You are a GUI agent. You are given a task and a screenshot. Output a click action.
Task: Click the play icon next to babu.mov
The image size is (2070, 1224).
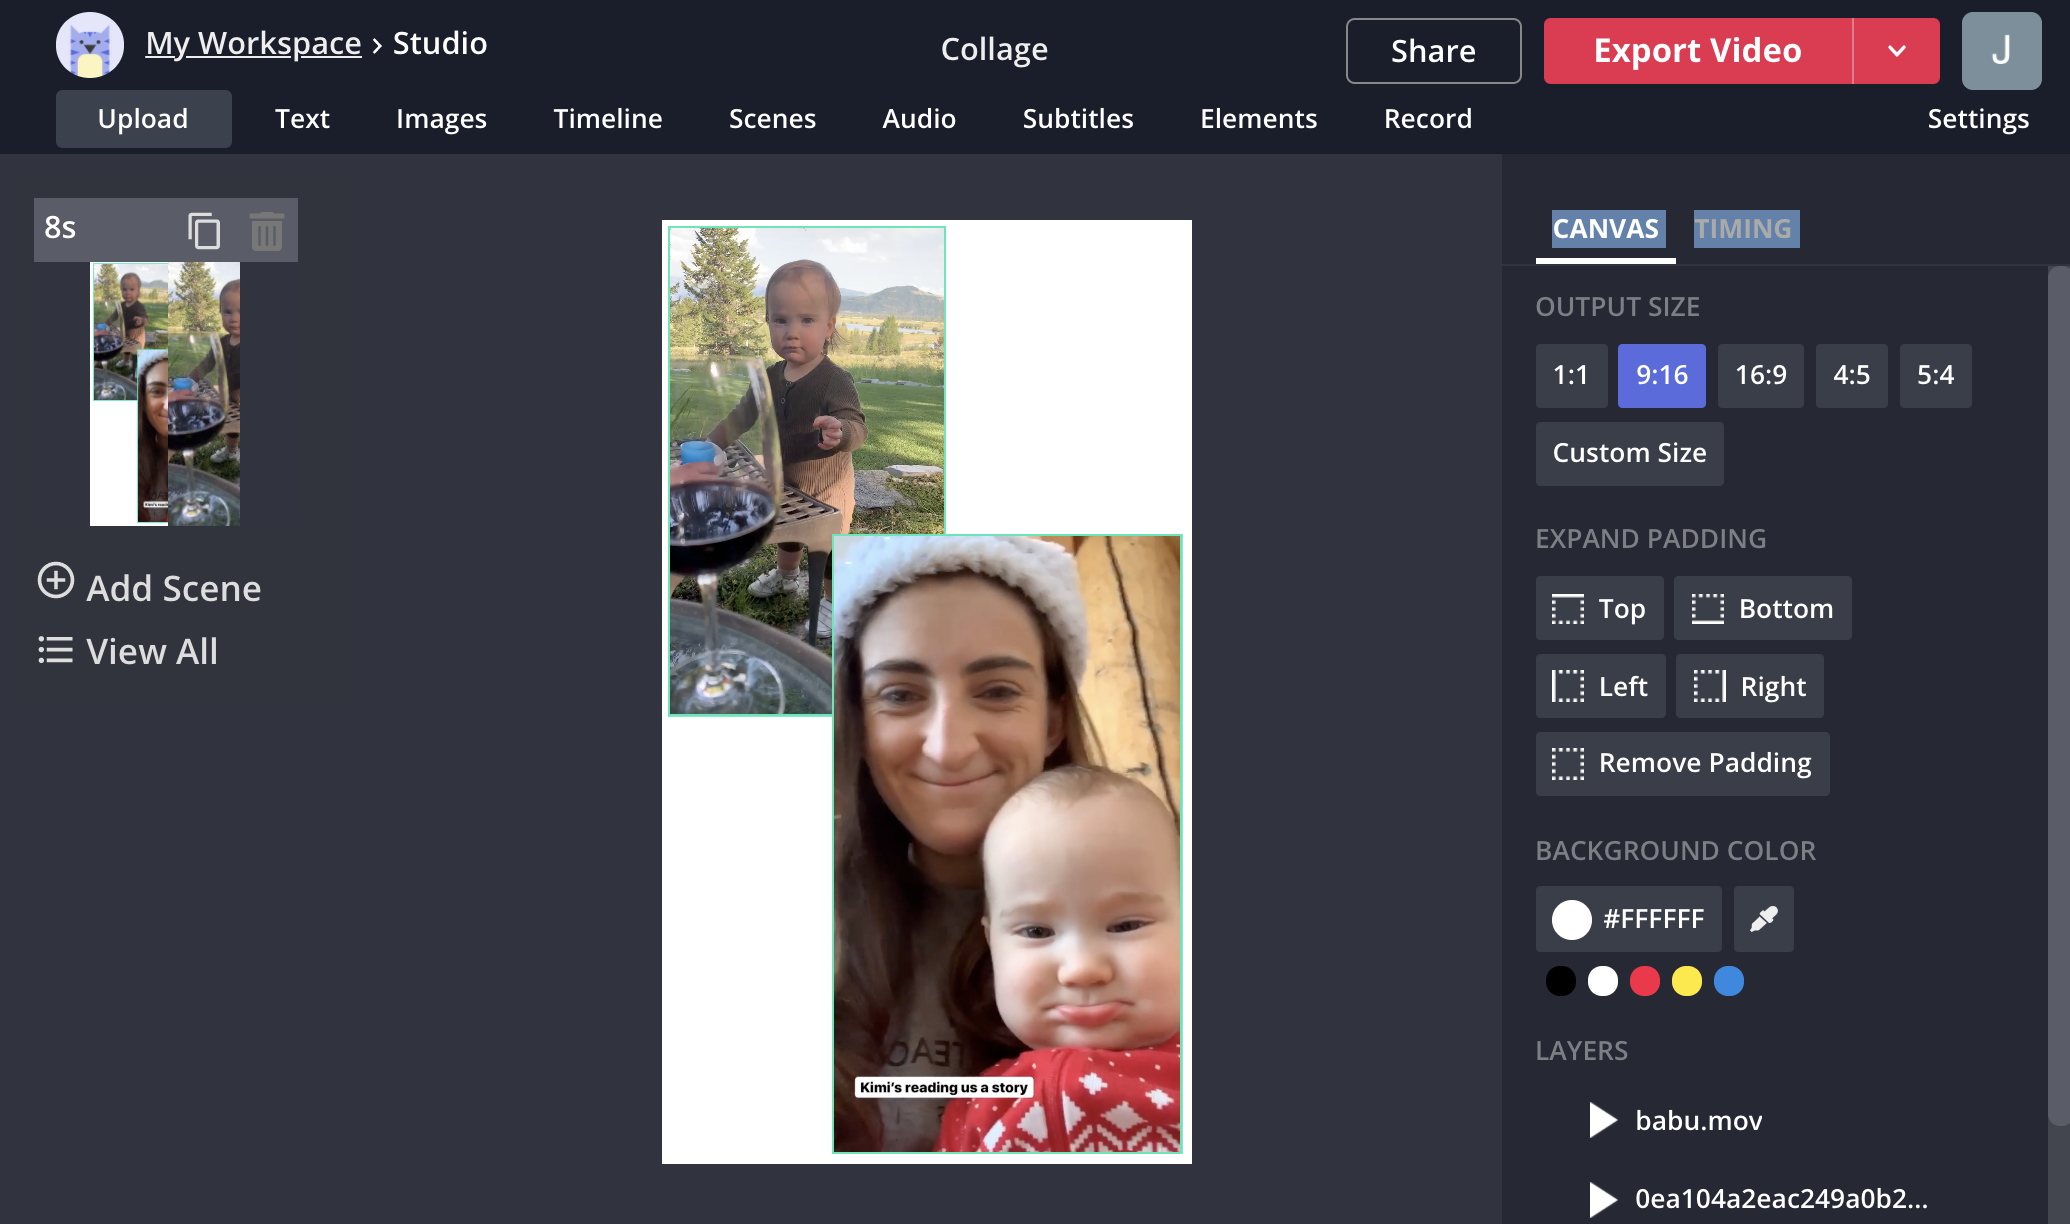tap(1603, 1120)
